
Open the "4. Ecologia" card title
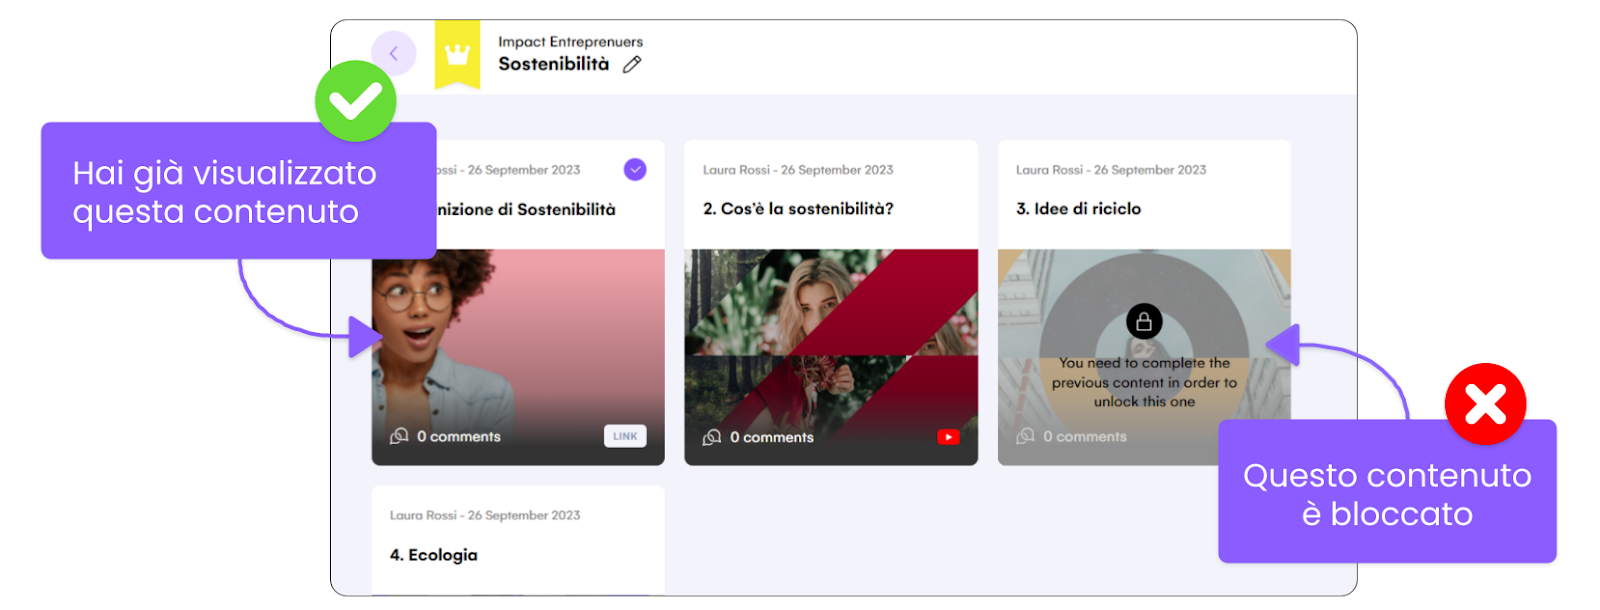tap(433, 555)
